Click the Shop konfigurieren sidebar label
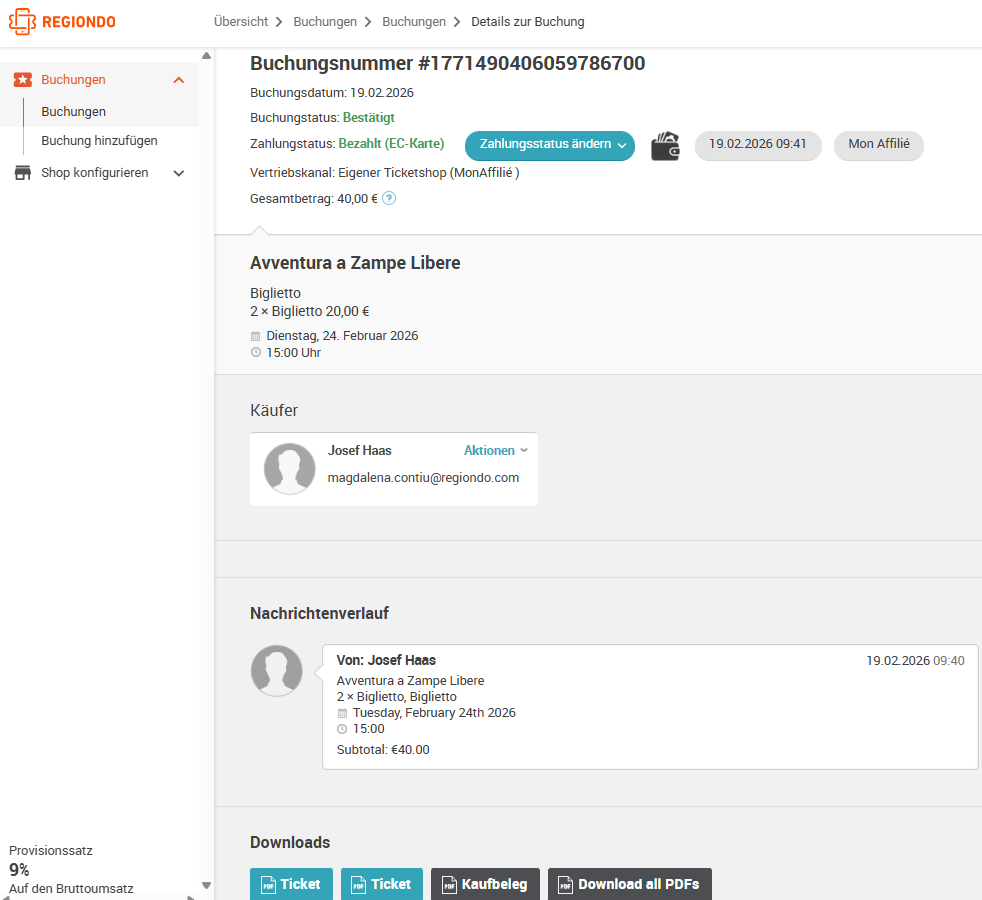This screenshot has width=982, height=900. (x=95, y=172)
